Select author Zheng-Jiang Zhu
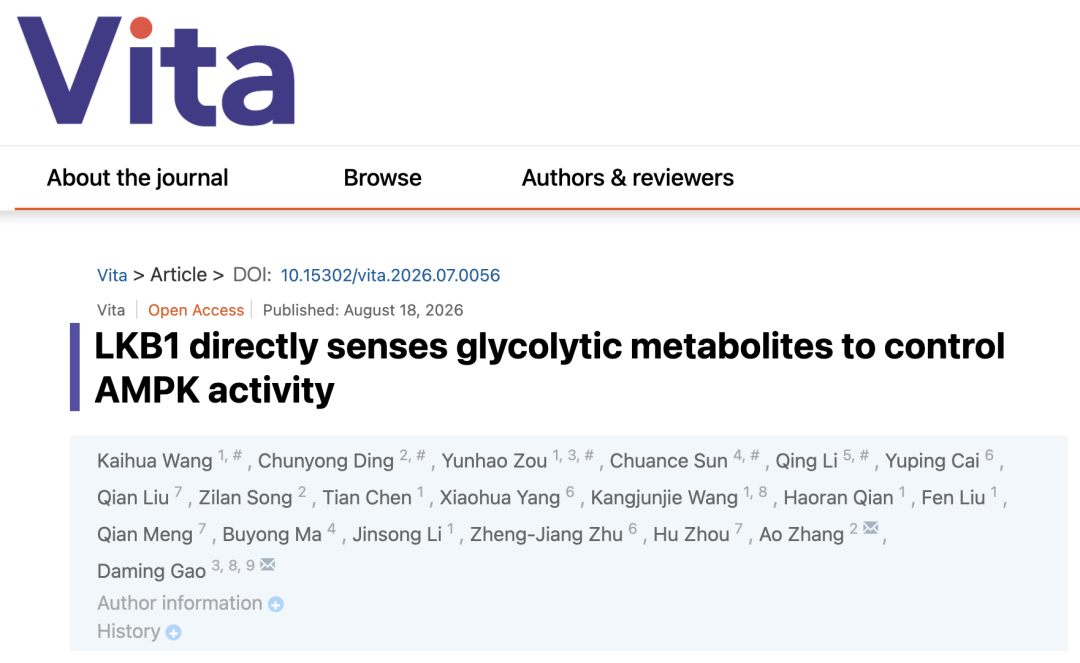Image resolution: width=1080 pixels, height=663 pixels. (546, 535)
